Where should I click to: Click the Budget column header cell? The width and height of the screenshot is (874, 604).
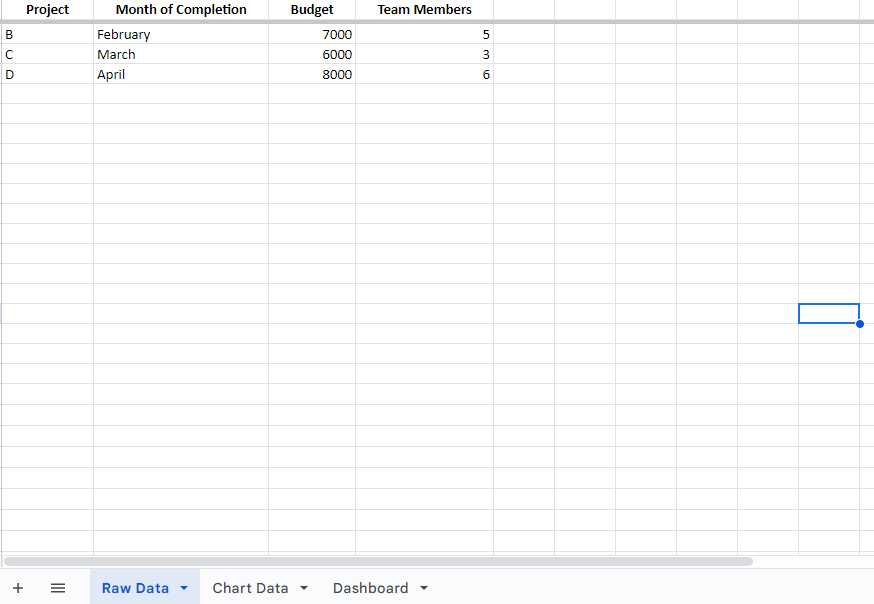pyautogui.click(x=312, y=10)
